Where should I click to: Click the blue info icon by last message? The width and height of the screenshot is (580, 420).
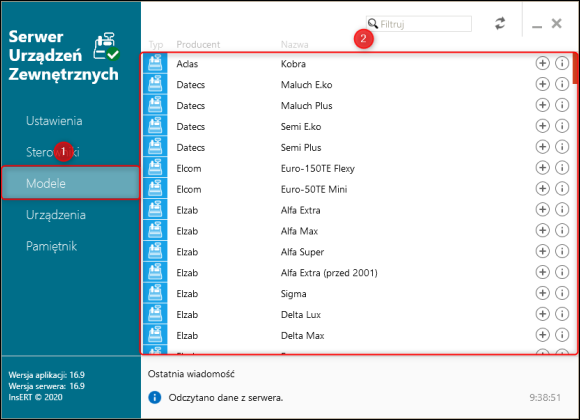[x=155, y=397]
